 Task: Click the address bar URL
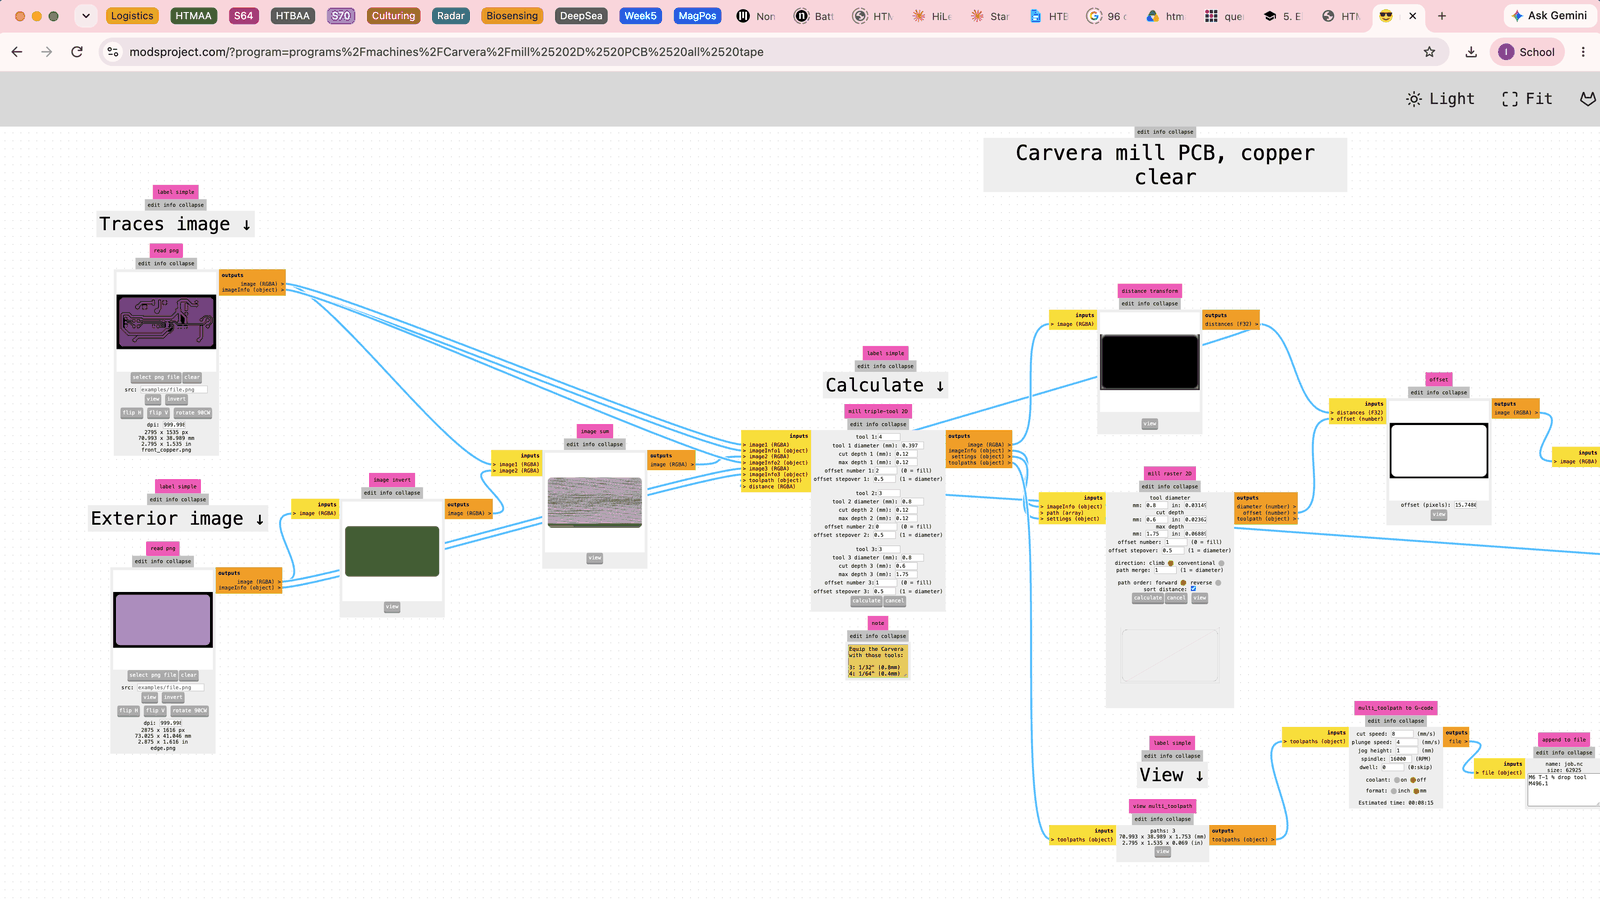pos(446,52)
